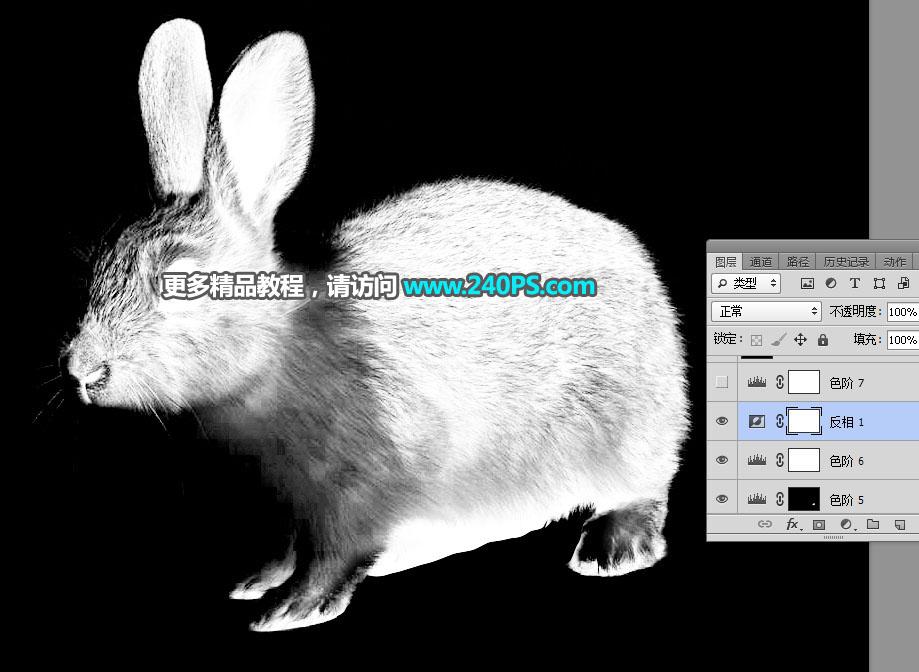Viewport: 919px width, 672px height.
Task: Filter layers by type (T) icon
Action: point(855,284)
